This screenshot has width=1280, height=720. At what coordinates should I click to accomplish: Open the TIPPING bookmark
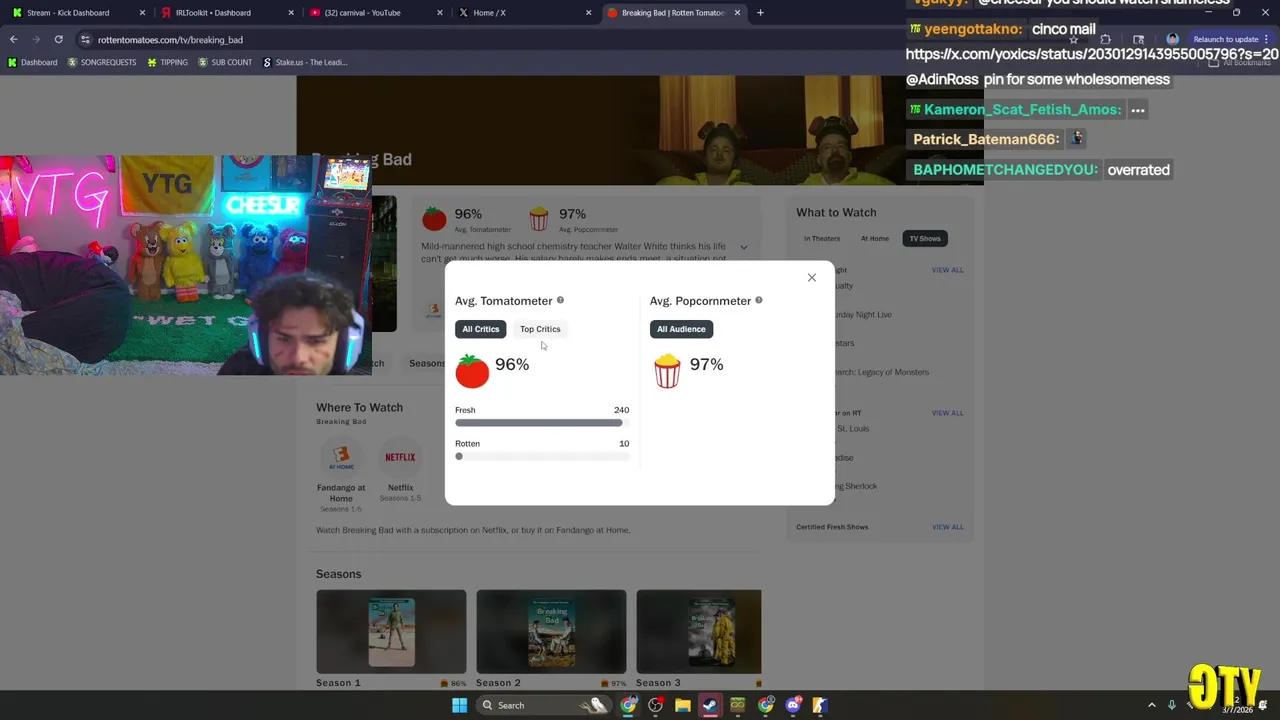pyautogui.click(x=167, y=62)
